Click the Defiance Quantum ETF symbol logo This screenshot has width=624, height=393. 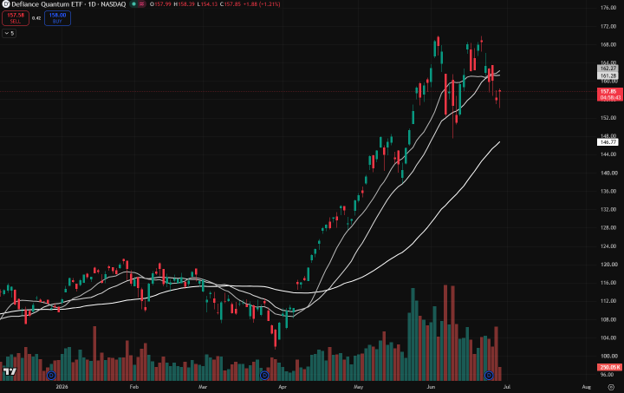point(6,4)
